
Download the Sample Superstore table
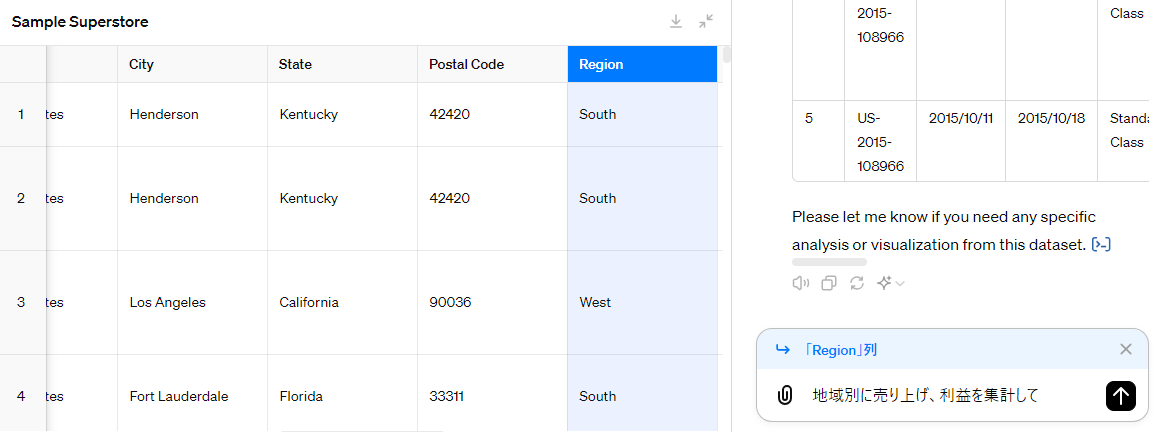tap(676, 21)
